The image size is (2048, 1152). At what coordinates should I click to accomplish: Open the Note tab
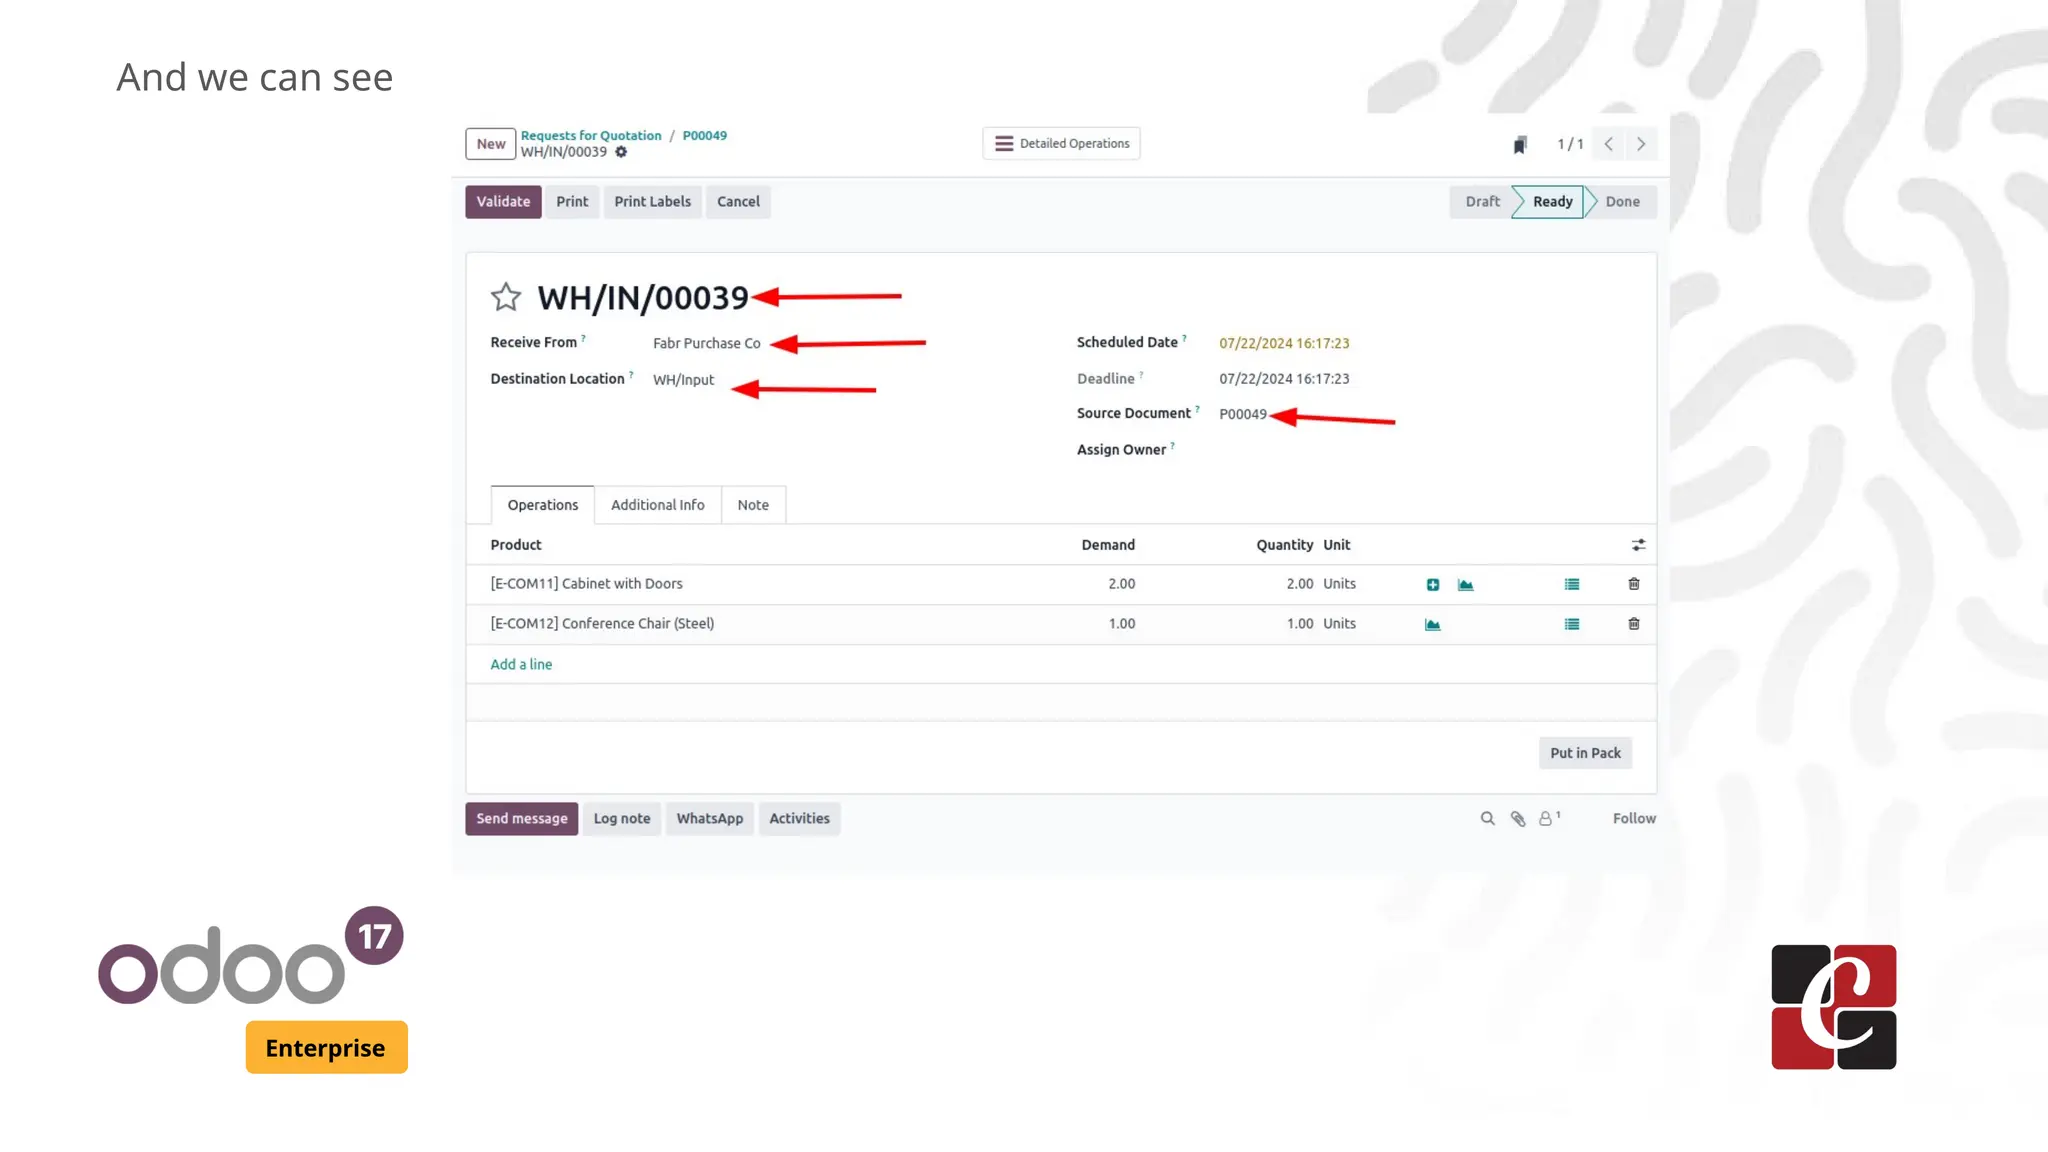pyautogui.click(x=753, y=505)
